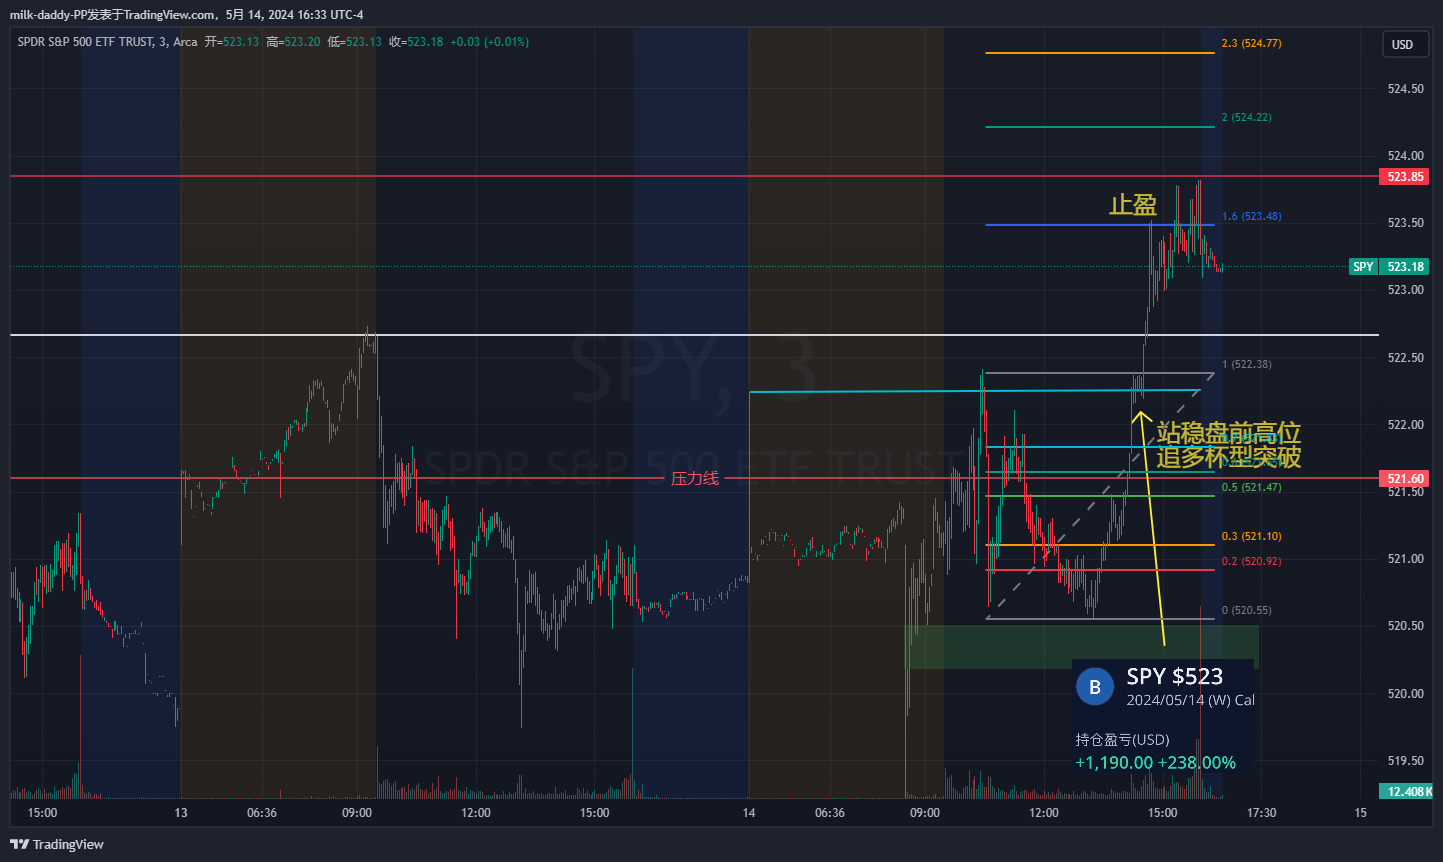Select the 止盈 text annotation
This screenshot has height=862, width=1443.
pyautogui.click(x=1132, y=205)
